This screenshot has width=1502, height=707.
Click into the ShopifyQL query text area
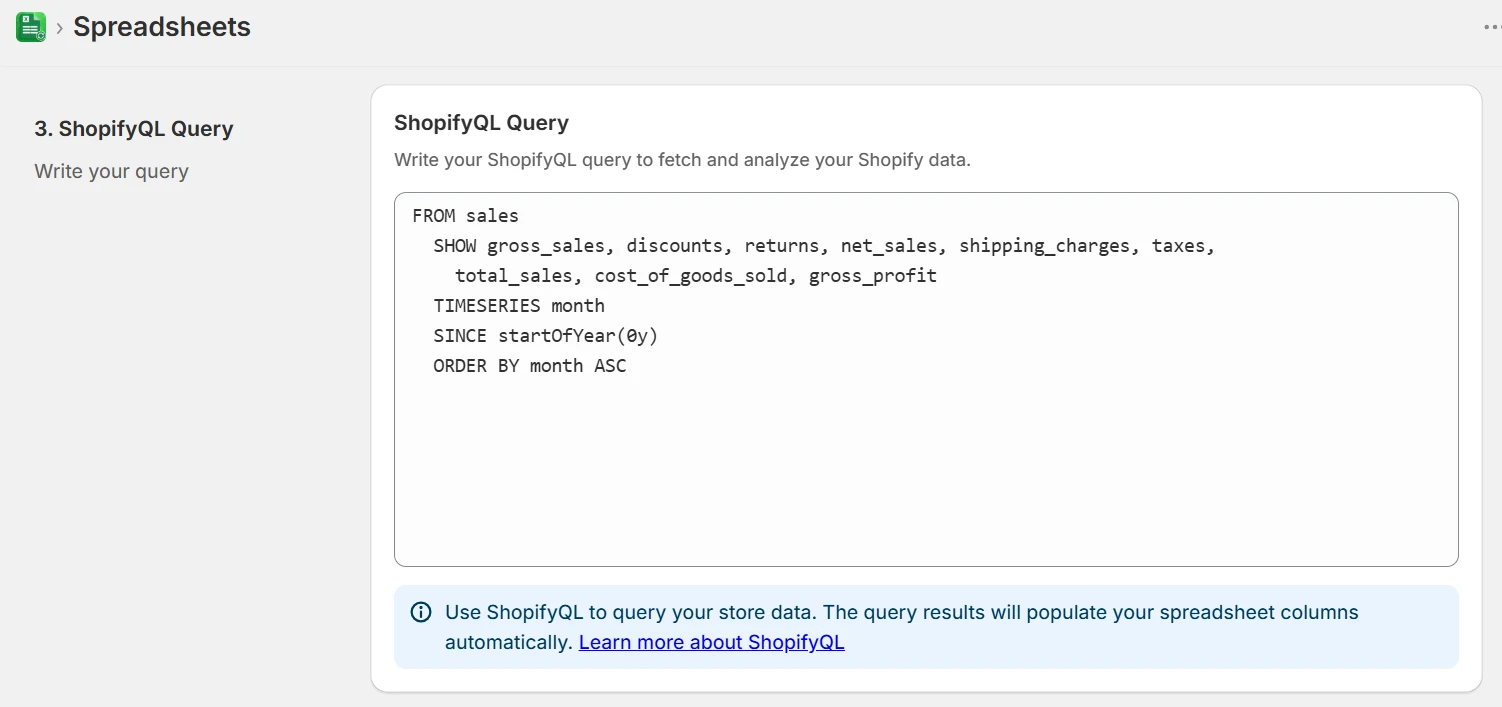point(926,380)
